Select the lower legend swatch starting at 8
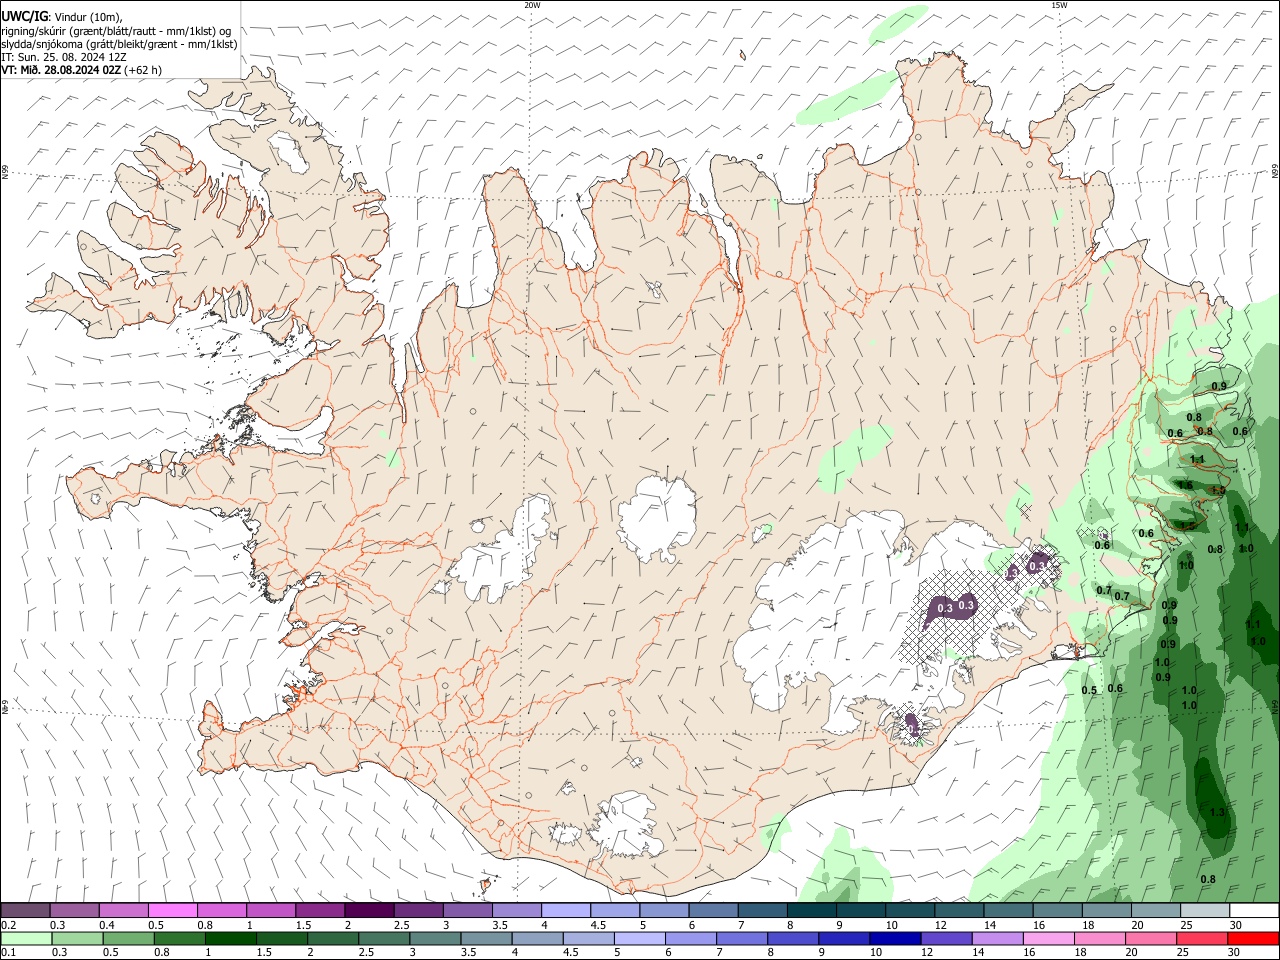This screenshot has width=1280, height=960. [x=793, y=938]
